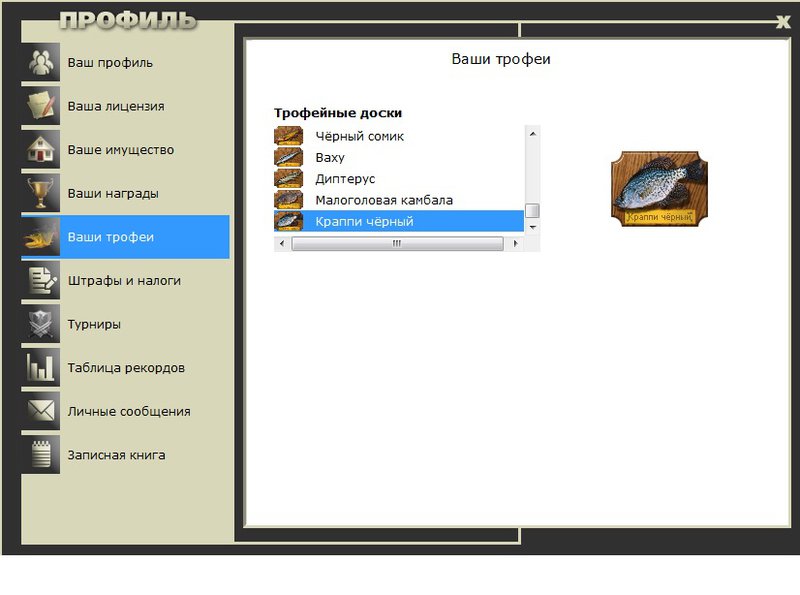Click the document icon for Штрафы и налоги
This screenshot has width=800, height=595.
(x=41, y=281)
